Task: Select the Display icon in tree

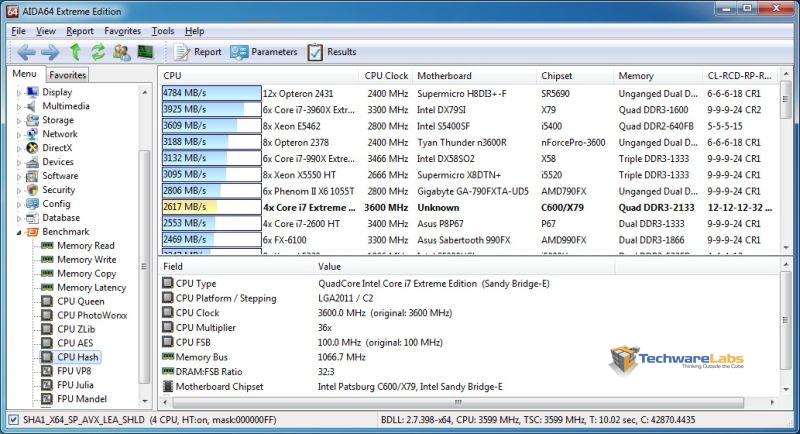Action: 33,92
